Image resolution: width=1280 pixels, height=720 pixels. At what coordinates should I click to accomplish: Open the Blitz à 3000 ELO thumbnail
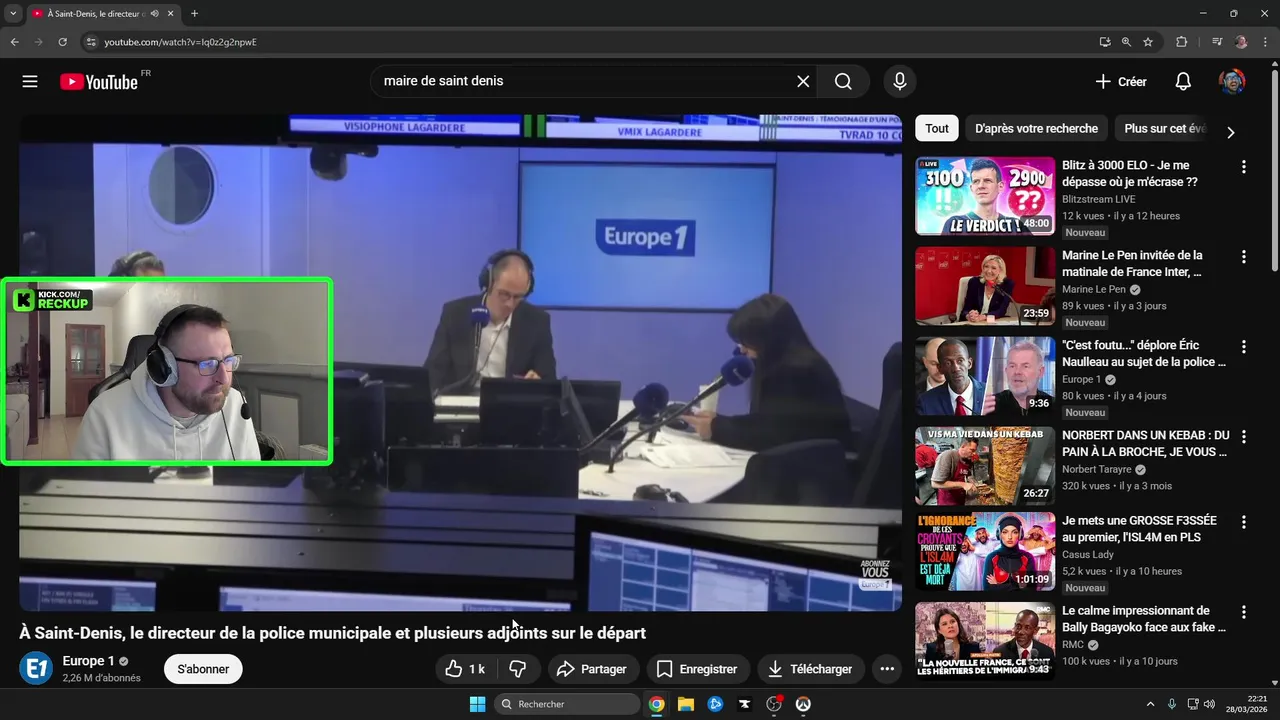(985, 196)
